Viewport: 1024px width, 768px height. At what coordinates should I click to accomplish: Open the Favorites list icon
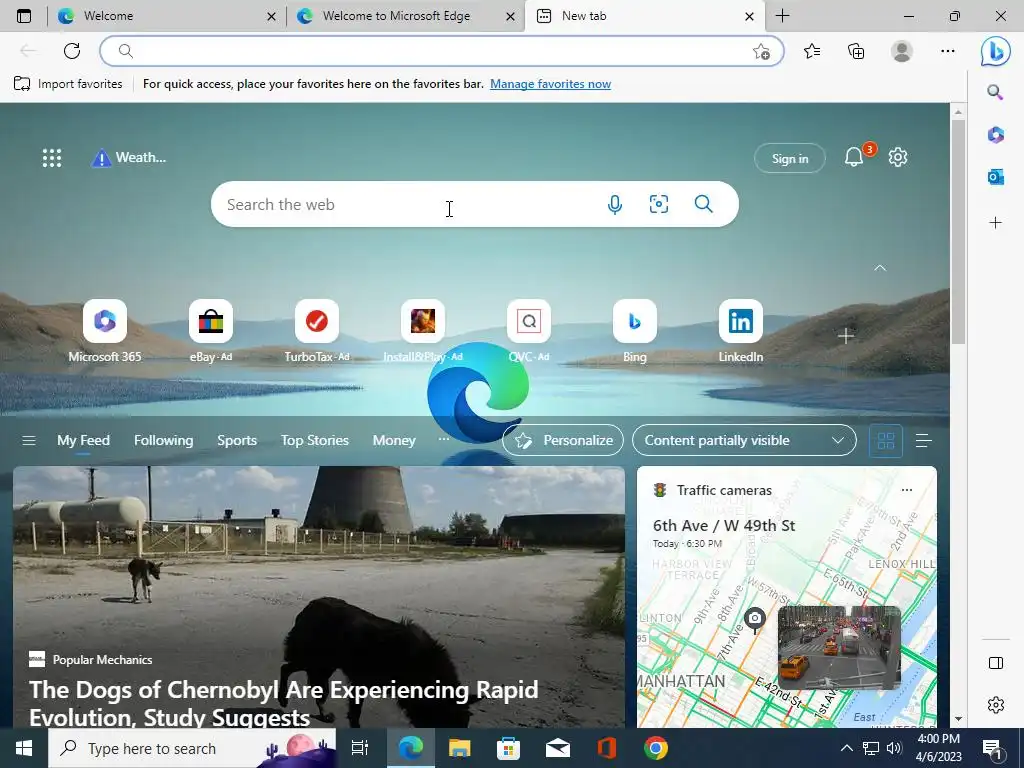click(812, 51)
